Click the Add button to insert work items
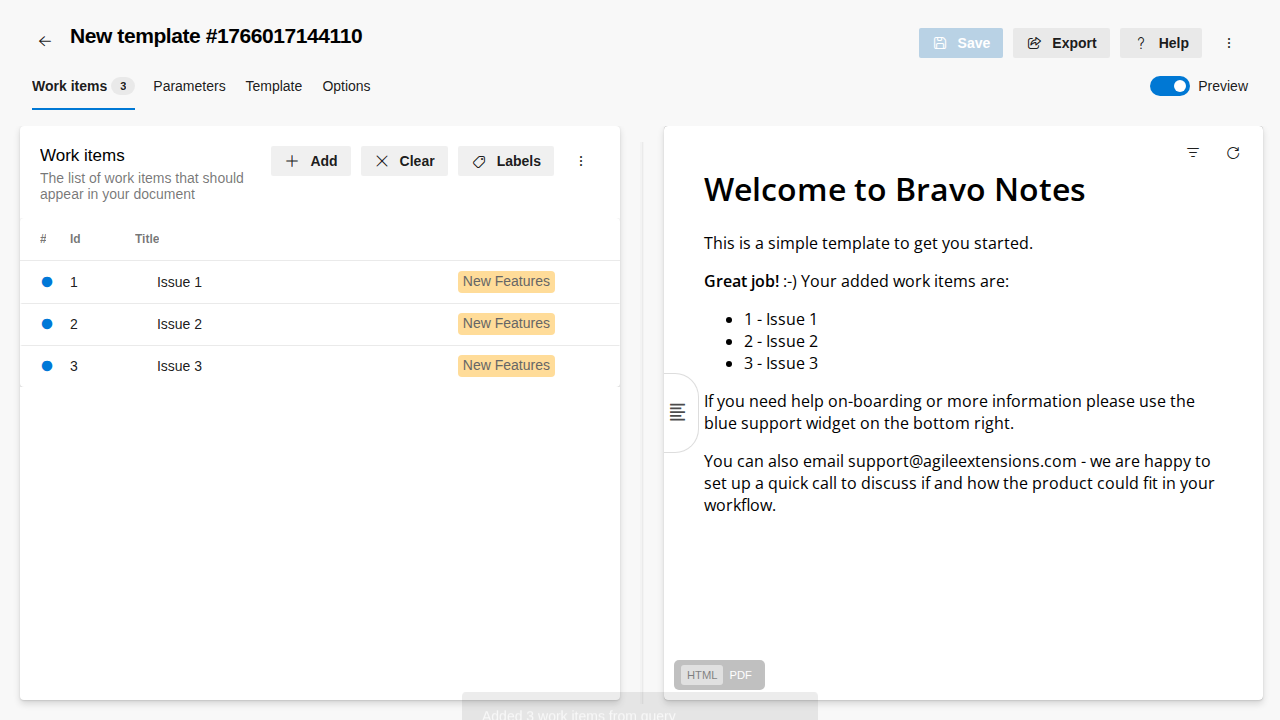 click(x=310, y=161)
